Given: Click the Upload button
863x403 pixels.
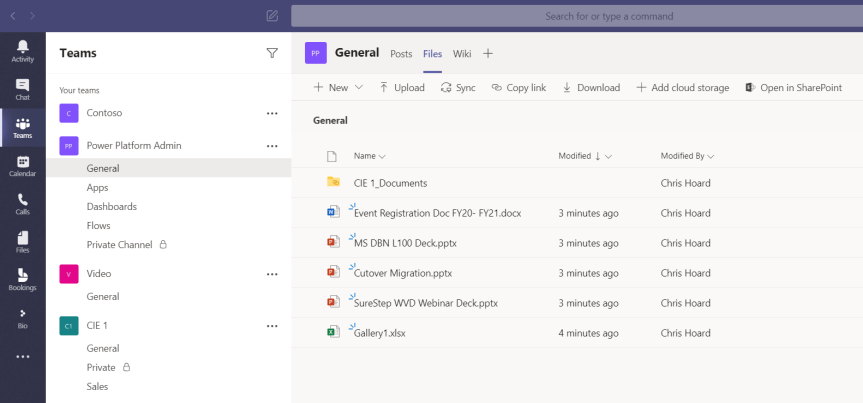Looking at the screenshot, I should point(402,88).
